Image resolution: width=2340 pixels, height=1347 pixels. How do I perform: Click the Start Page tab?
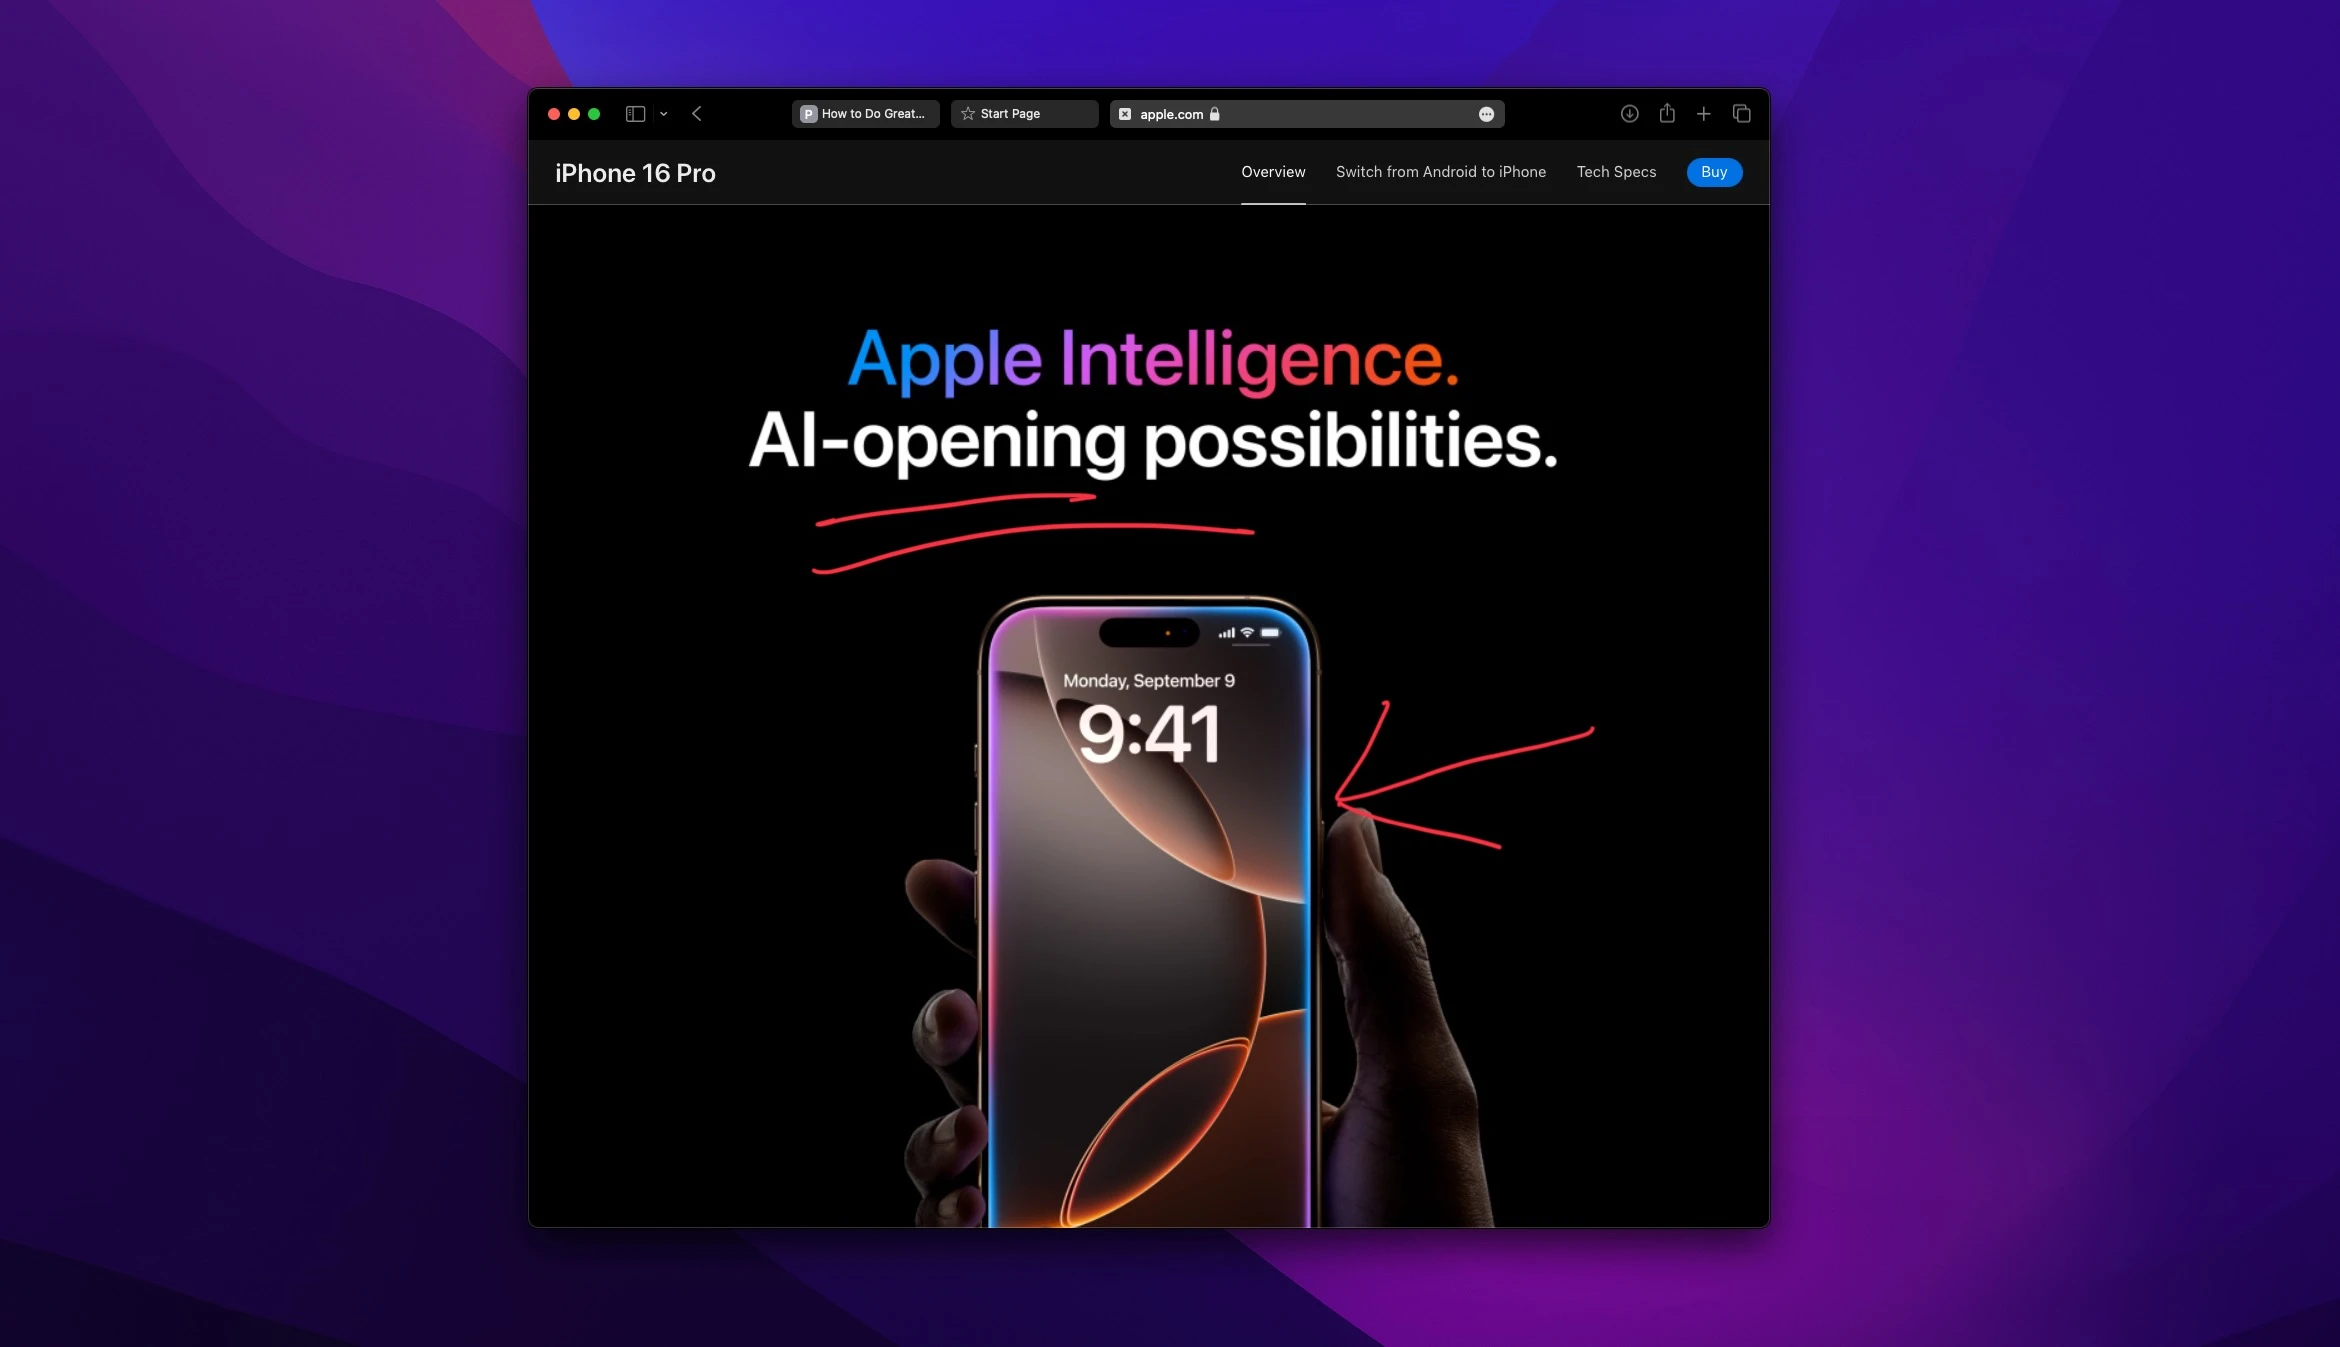pyautogui.click(x=1024, y=113)
